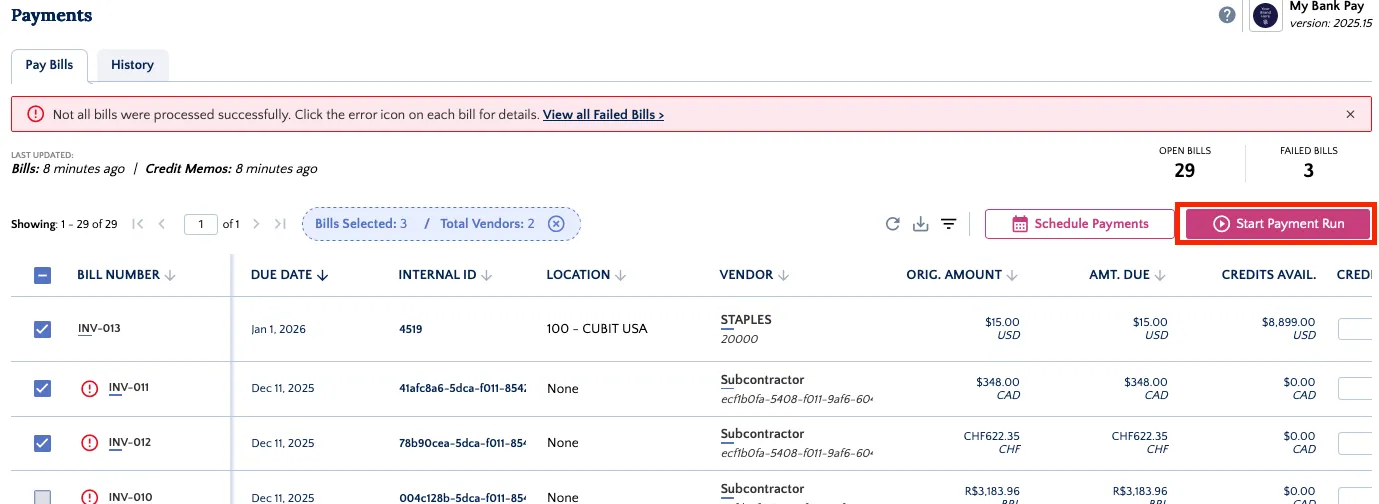The width and height of the screenshot is (1379, 504).
Task: Sort by Amt. Due column arrow
Action: pos(1158,275)
